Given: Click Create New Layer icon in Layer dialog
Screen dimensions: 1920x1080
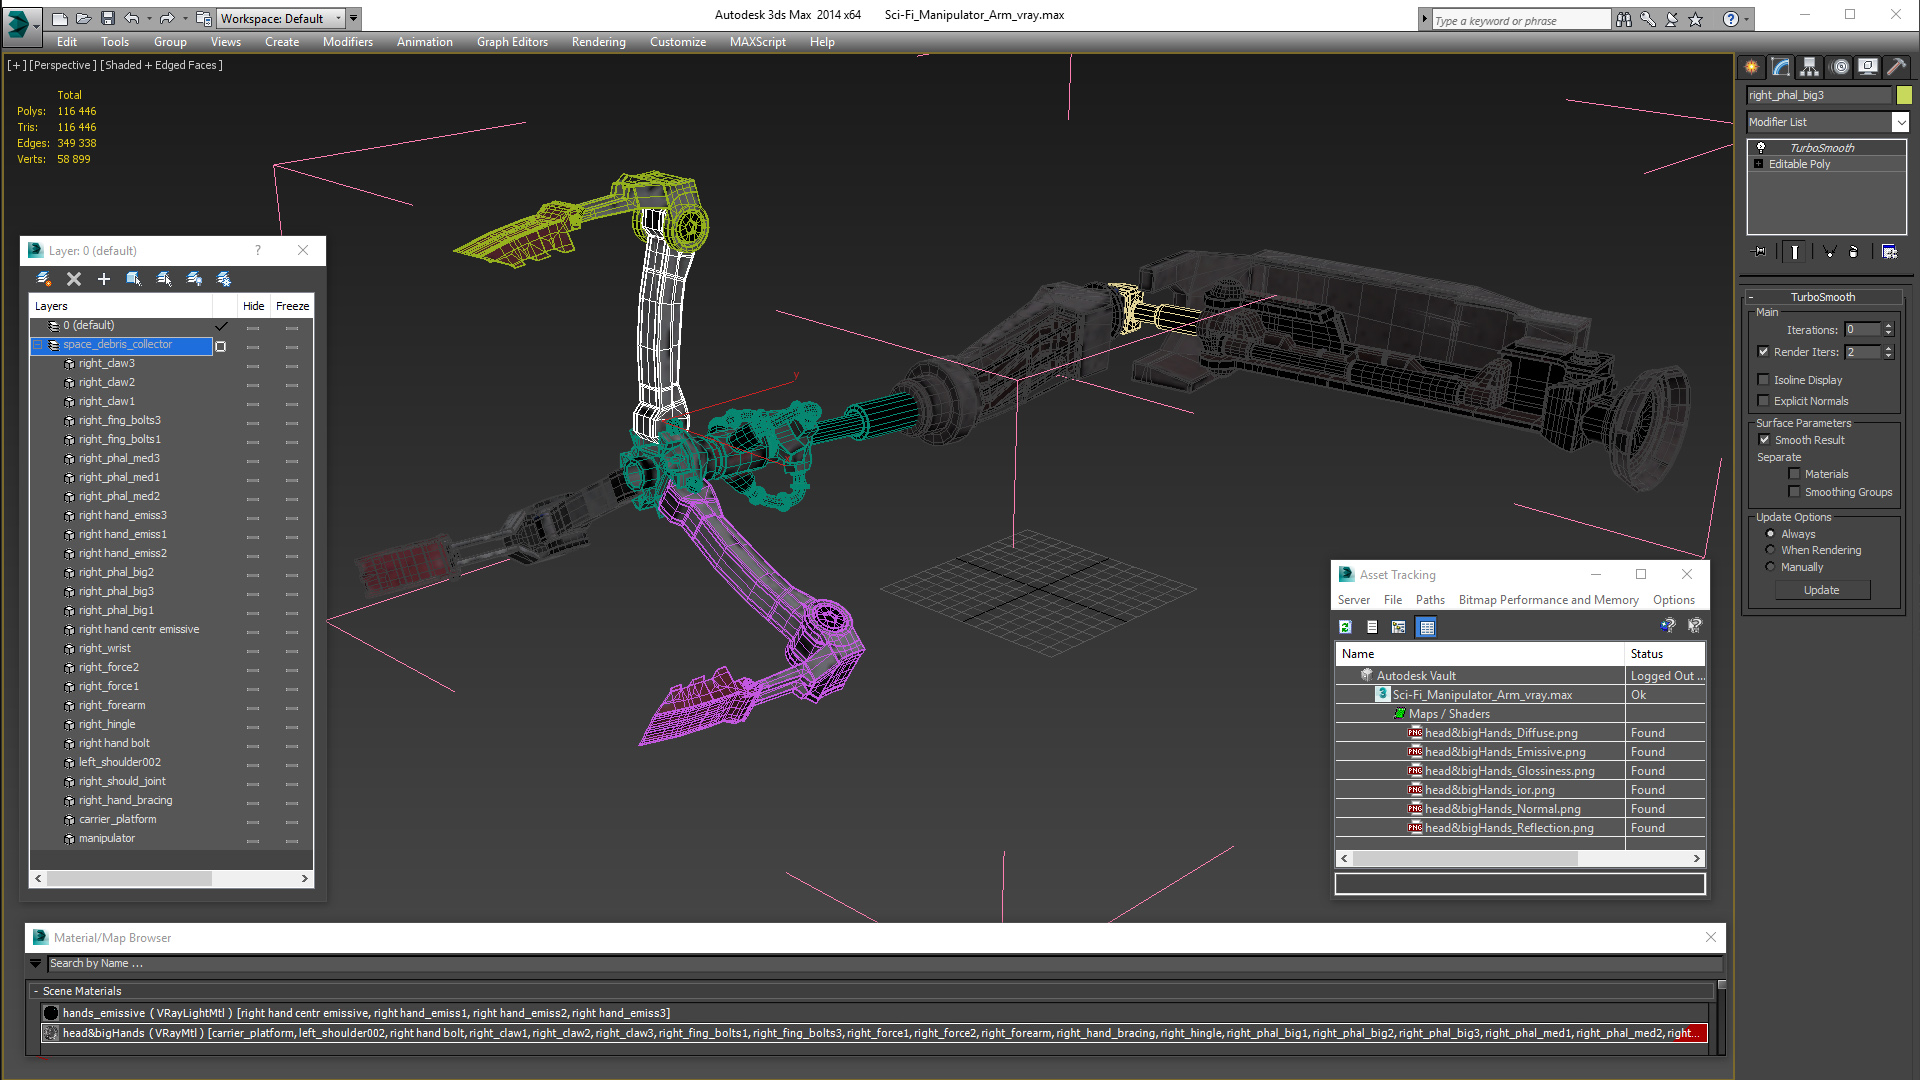Looking at the screenshot, I should (43, 279).
